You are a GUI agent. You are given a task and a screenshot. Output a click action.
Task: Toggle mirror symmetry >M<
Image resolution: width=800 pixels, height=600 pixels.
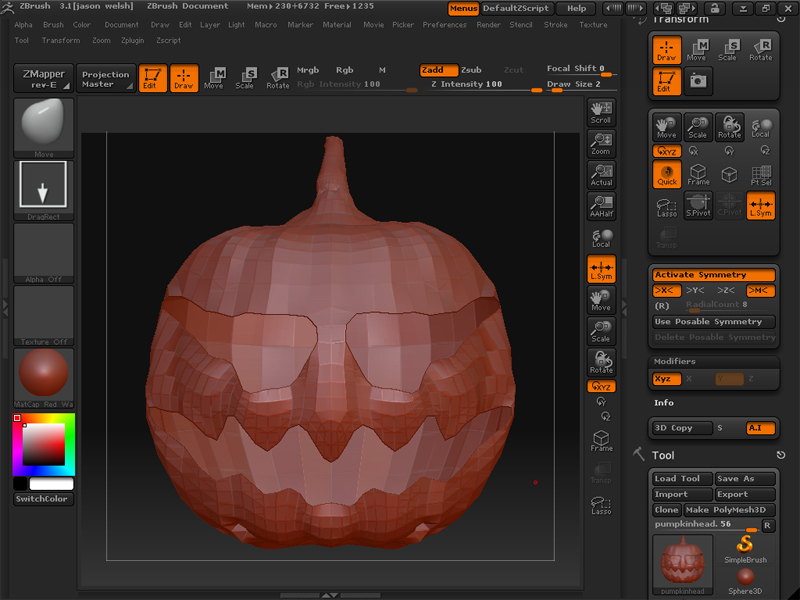(x=760, y=291)
